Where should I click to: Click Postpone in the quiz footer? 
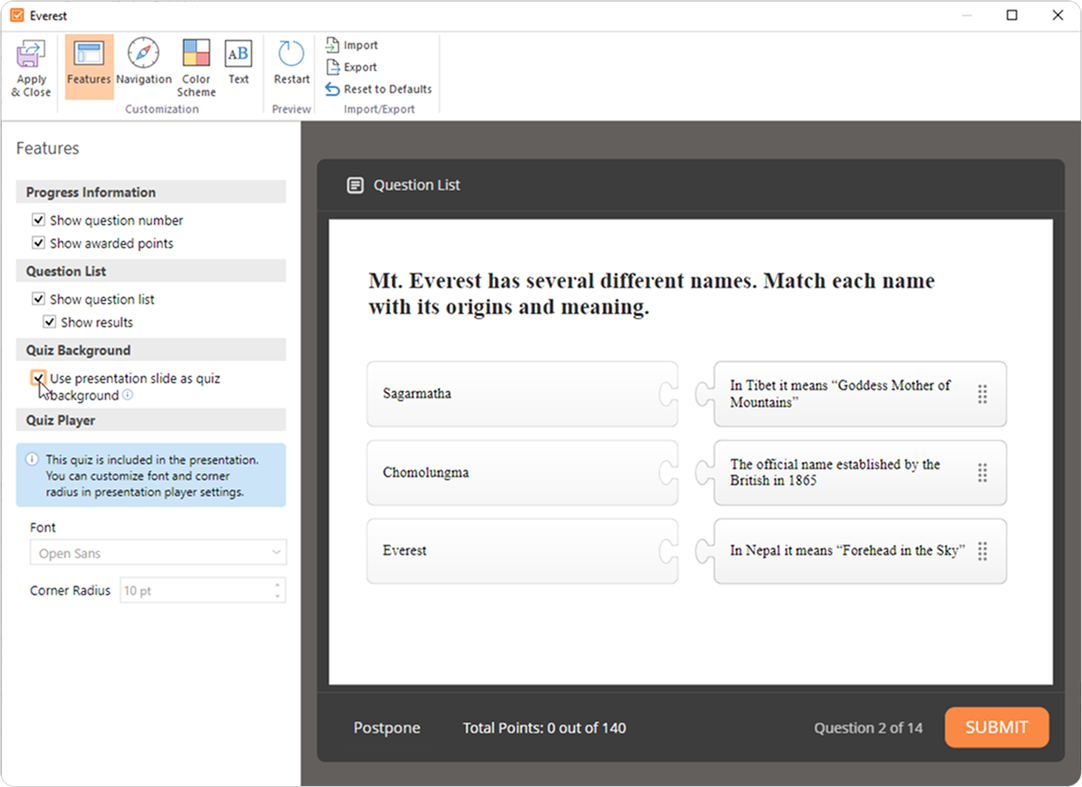(387, 728)
